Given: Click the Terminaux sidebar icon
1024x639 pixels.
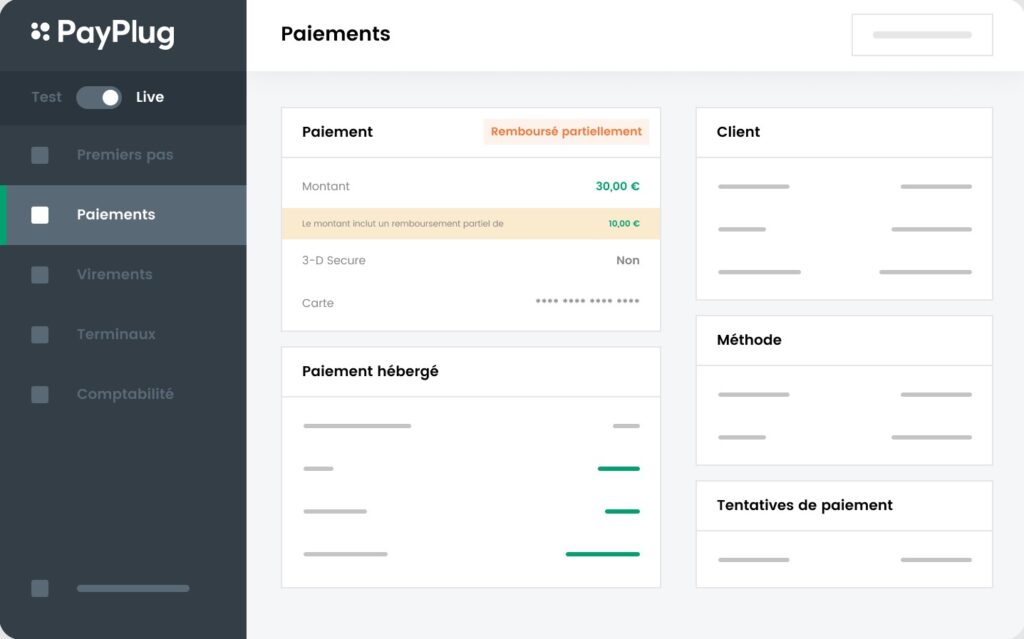Looking at the screenshot, I should tap(40, 335).
